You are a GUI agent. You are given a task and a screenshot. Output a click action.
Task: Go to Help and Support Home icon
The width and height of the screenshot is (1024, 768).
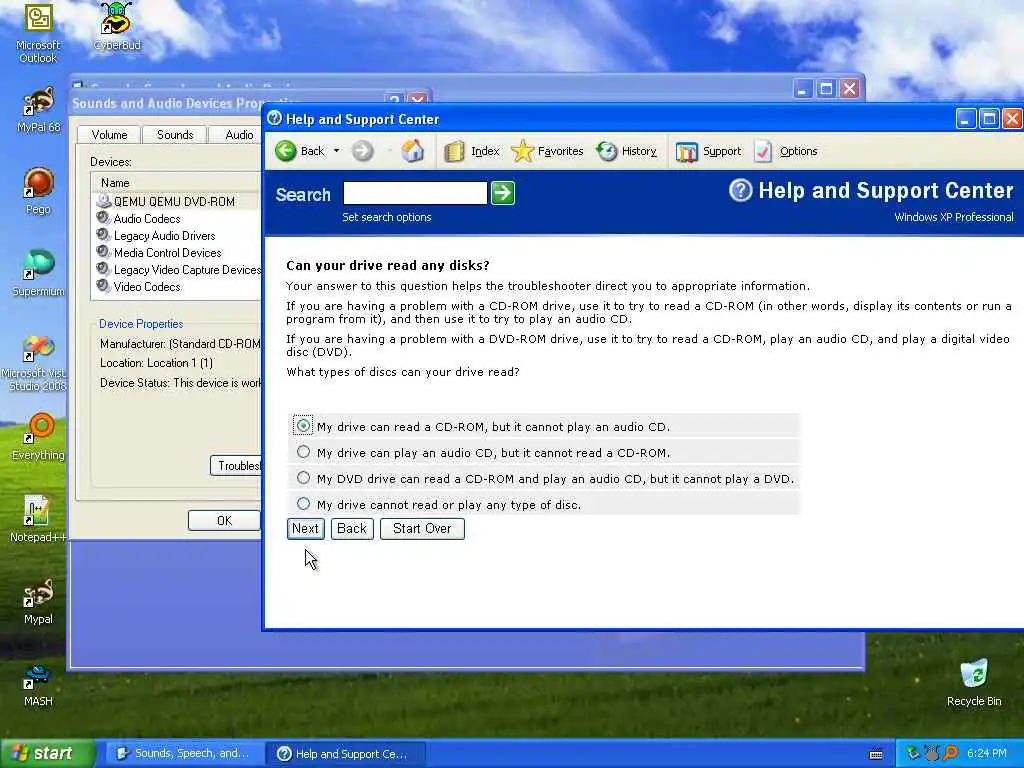tap(413, 151)
